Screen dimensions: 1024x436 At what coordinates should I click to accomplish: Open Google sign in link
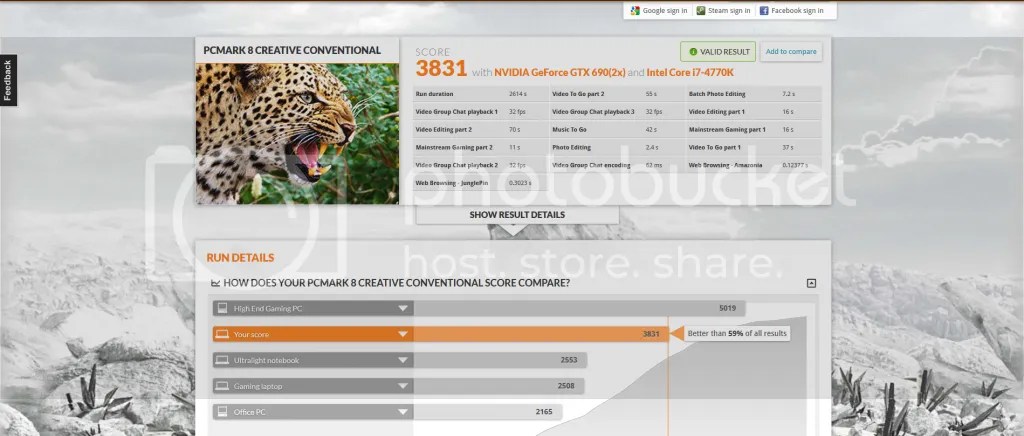click(x=665, y=10)
